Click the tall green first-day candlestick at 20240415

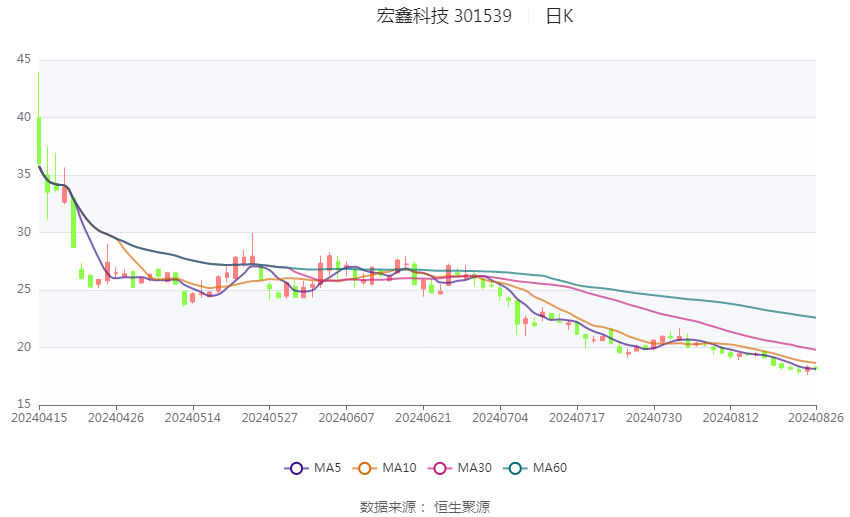tap(39, 140)
